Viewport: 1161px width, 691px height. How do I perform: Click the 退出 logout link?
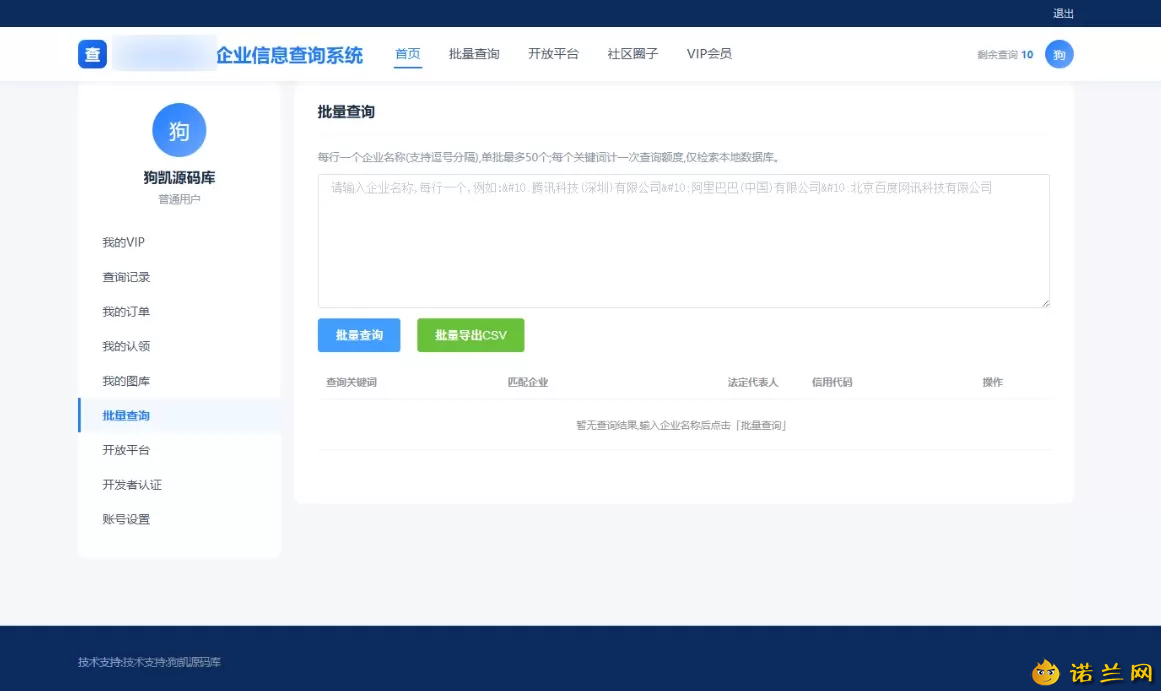point(1063,13)
